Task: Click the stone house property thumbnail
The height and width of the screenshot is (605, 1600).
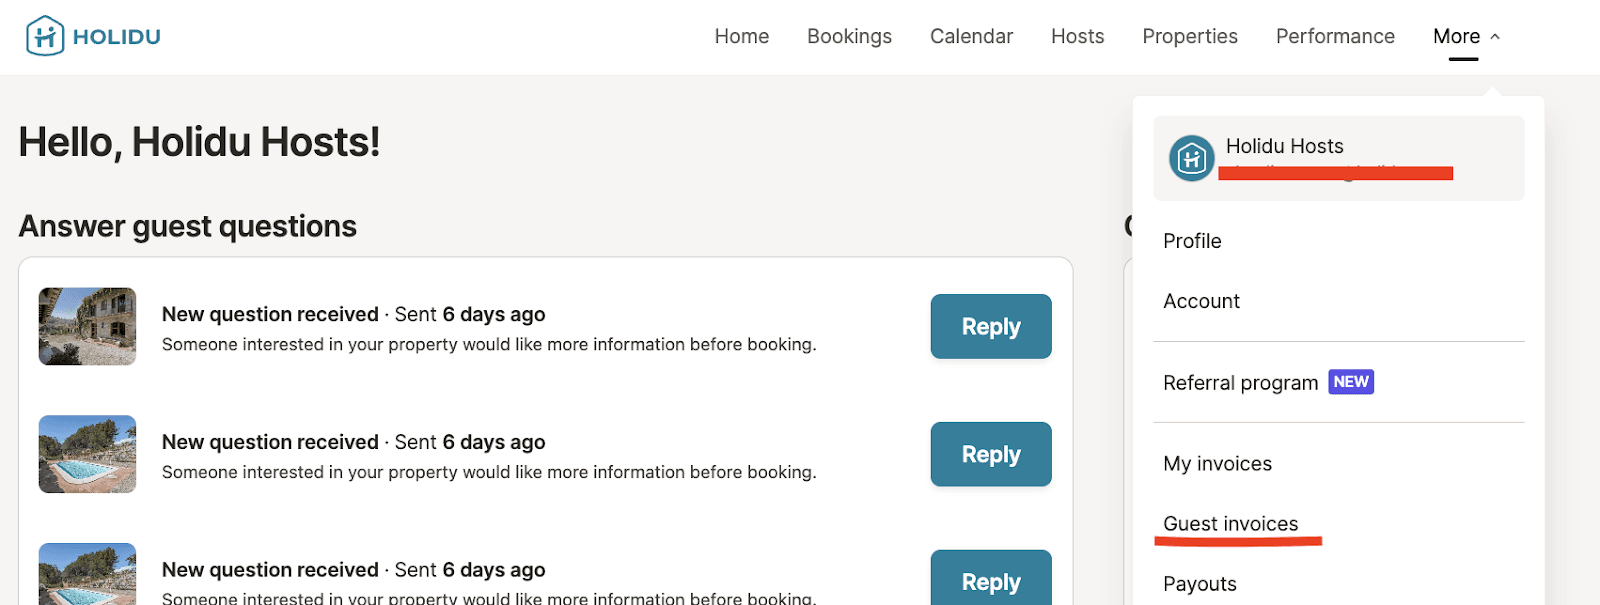Action: coord(87,327)
